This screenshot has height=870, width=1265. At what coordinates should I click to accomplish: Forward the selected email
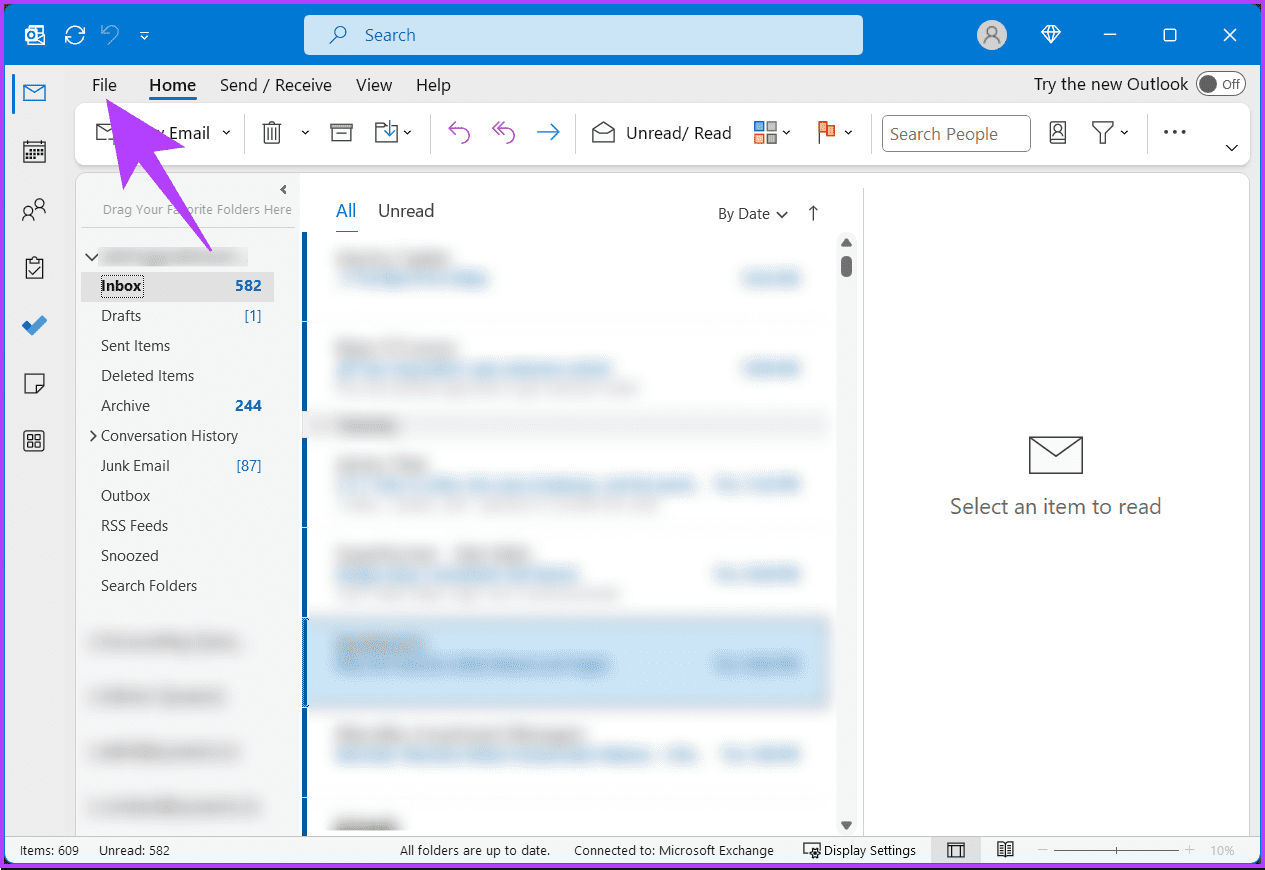(x=548, y=132)
